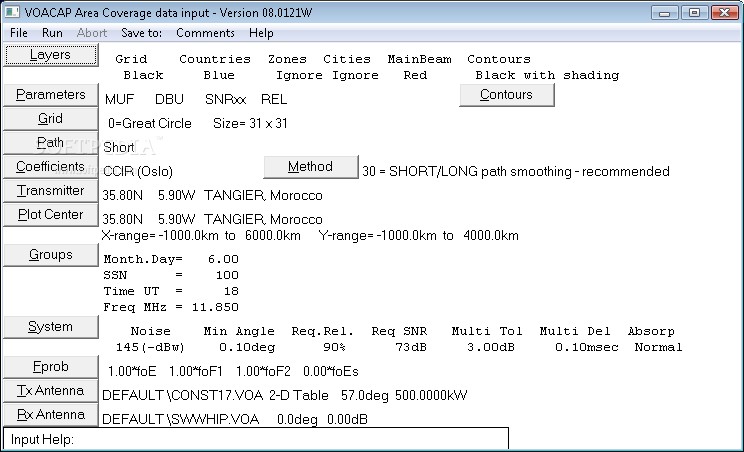
Task: Click the Transmitter button
Action: point(50,191)
